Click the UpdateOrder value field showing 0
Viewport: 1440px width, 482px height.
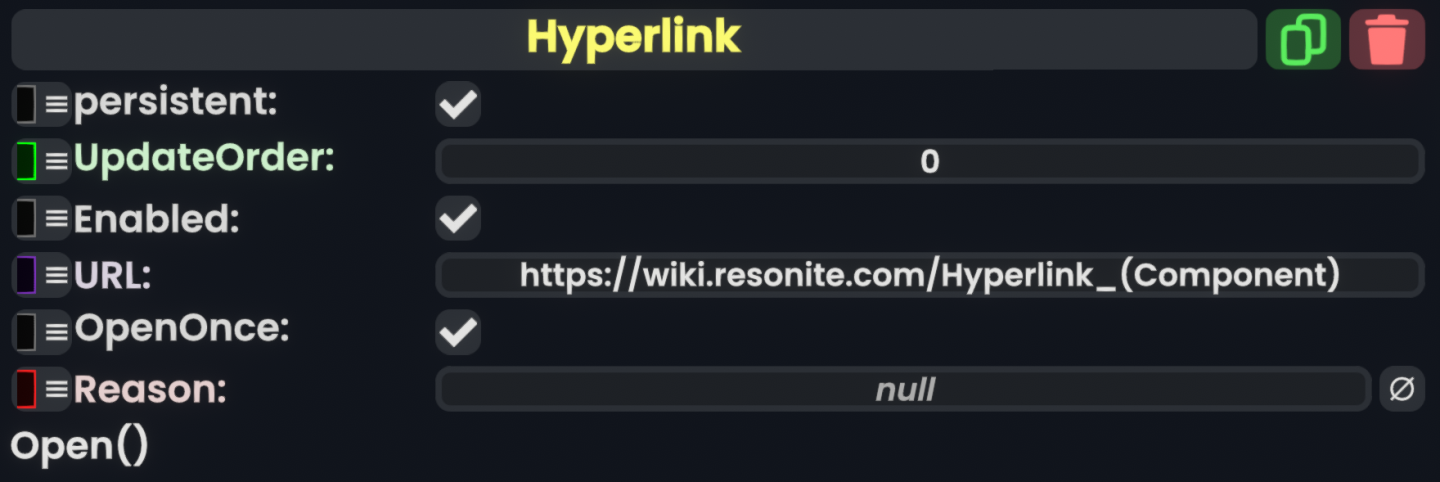(930, 161)
